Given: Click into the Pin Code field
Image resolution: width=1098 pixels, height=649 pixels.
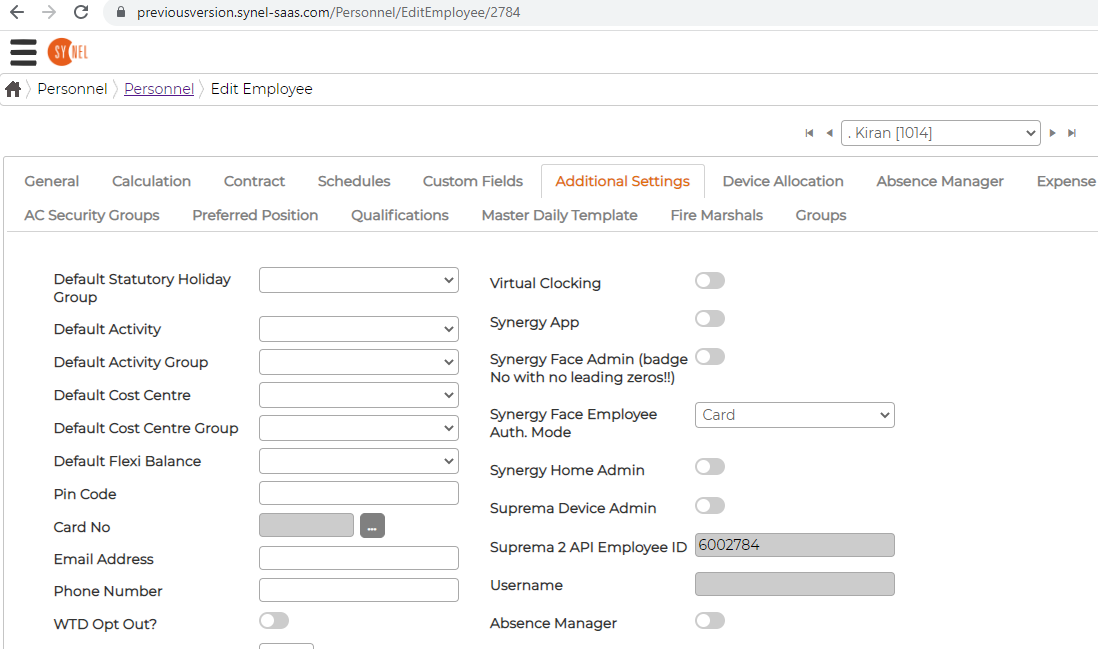Looking at the screenshot, I should coord(359,493).
